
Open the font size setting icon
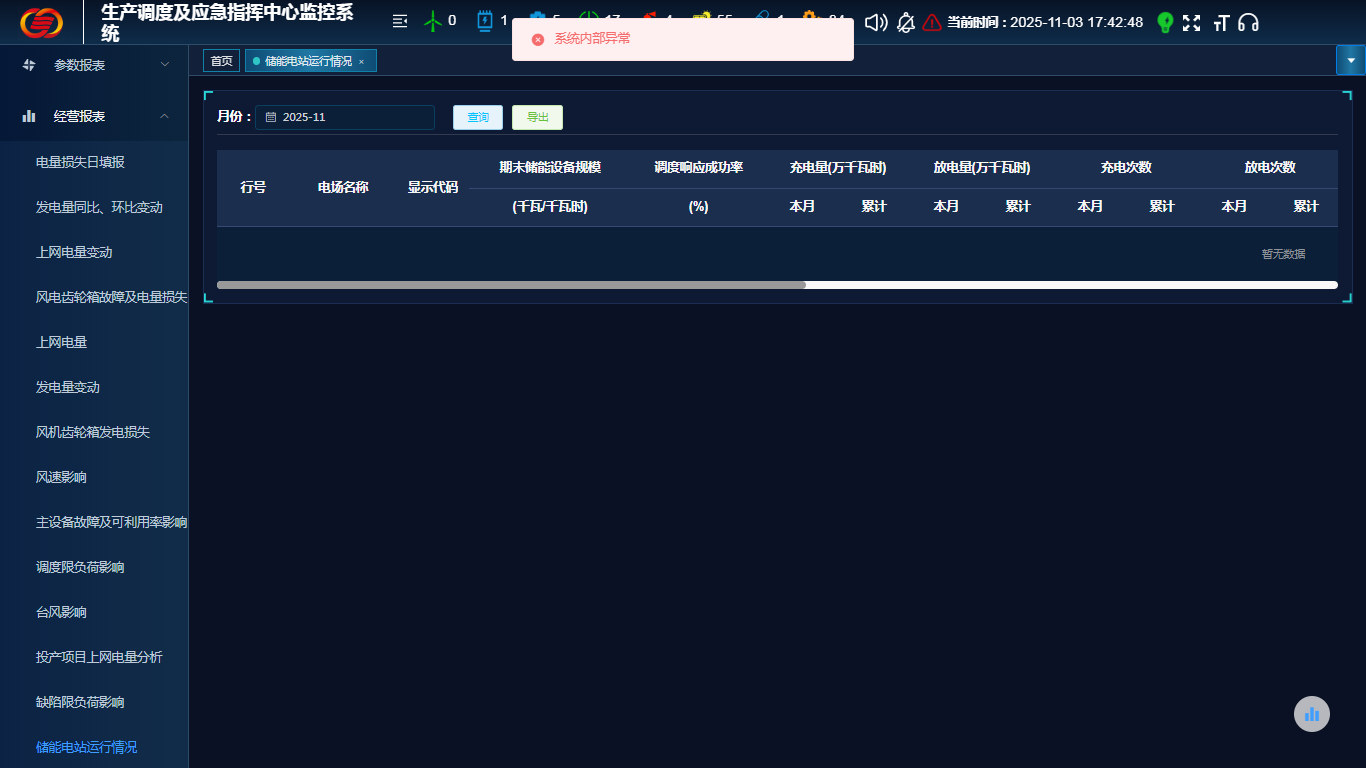point(1220,22)
